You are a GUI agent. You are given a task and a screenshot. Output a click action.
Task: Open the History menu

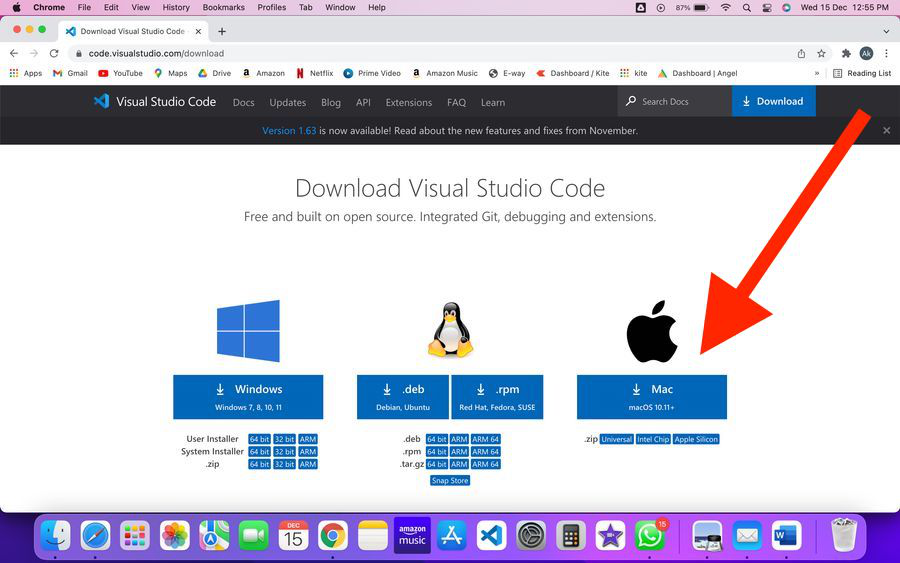point(176,7)
